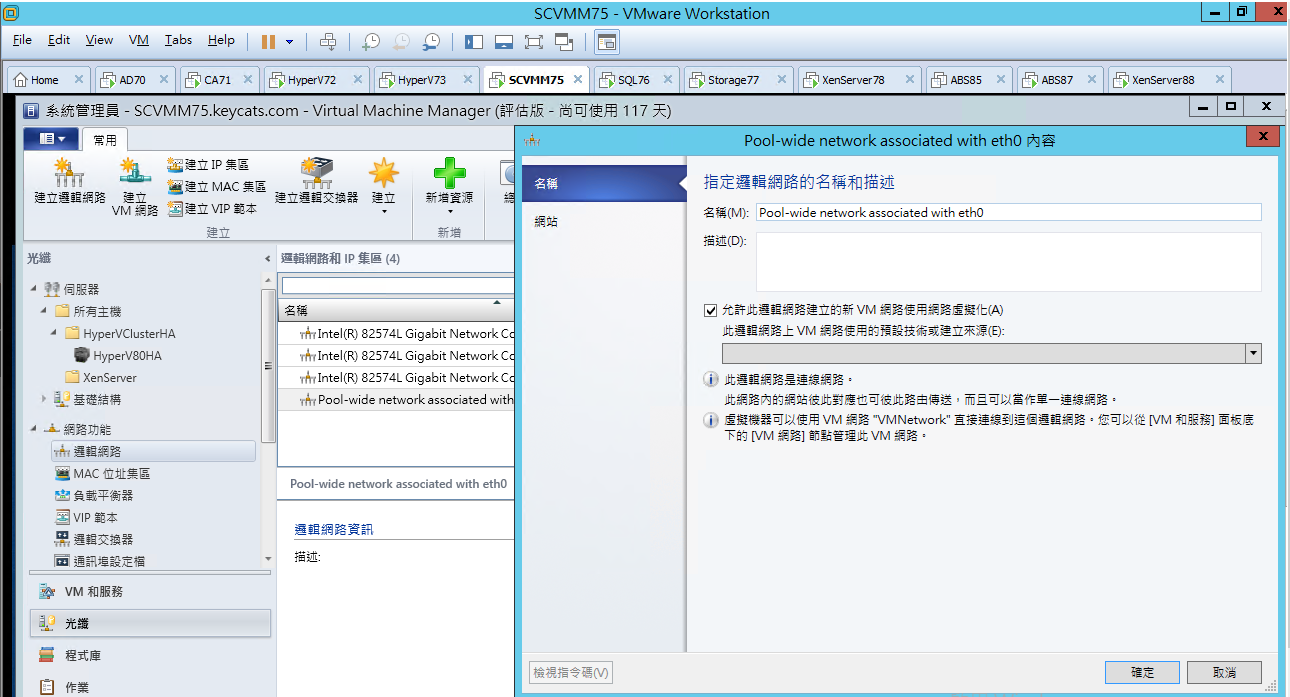Collapse the HyperVClusterHA tree node
This screenshot has width=1290, height=697.
coord(55,333)
